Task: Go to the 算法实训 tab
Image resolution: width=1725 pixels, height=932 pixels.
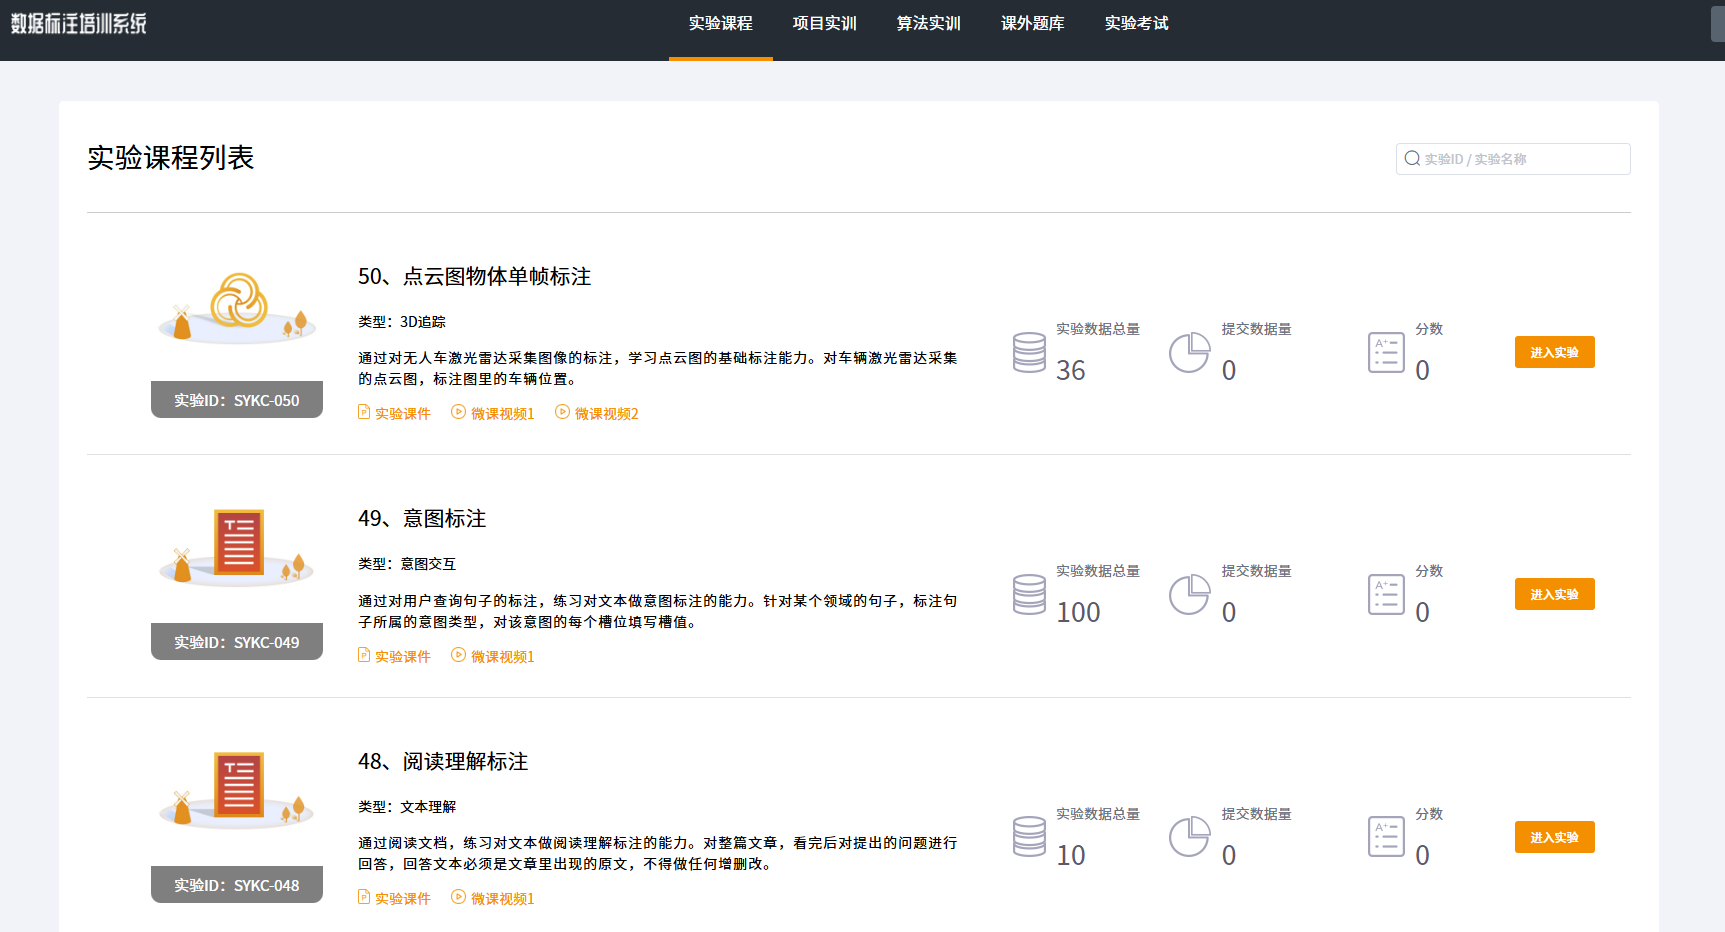Action: pos(929,24)
